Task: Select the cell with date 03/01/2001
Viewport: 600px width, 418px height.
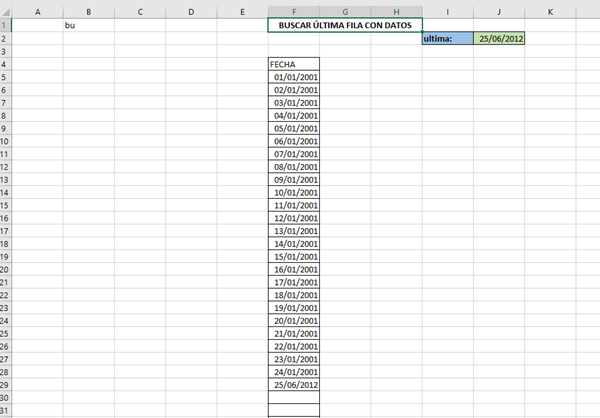Action: [x=294, y=103]
